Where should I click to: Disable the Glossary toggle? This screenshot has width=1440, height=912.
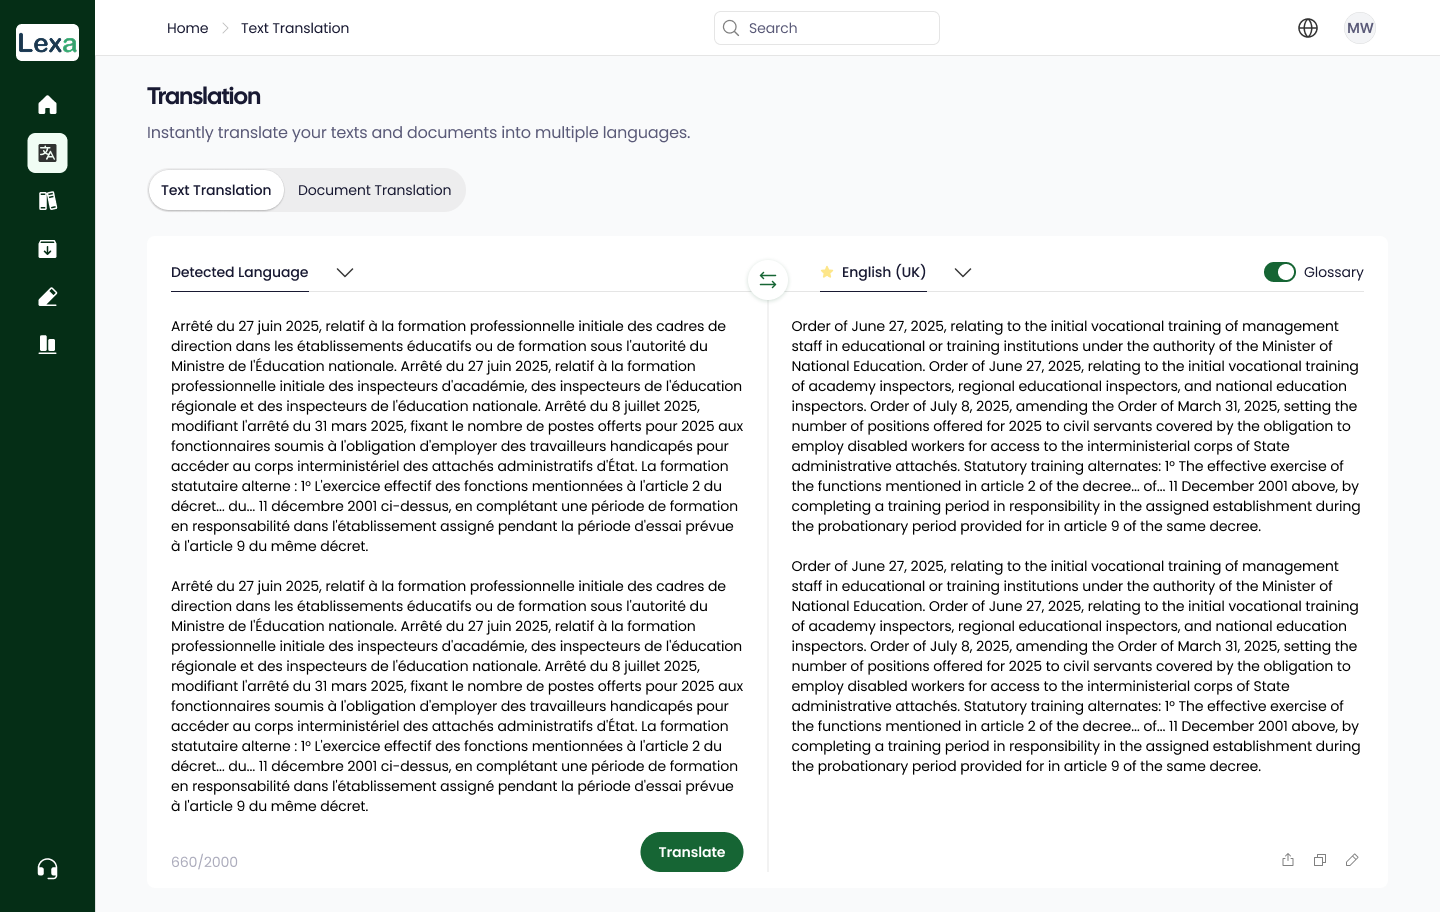[1279, 272]
